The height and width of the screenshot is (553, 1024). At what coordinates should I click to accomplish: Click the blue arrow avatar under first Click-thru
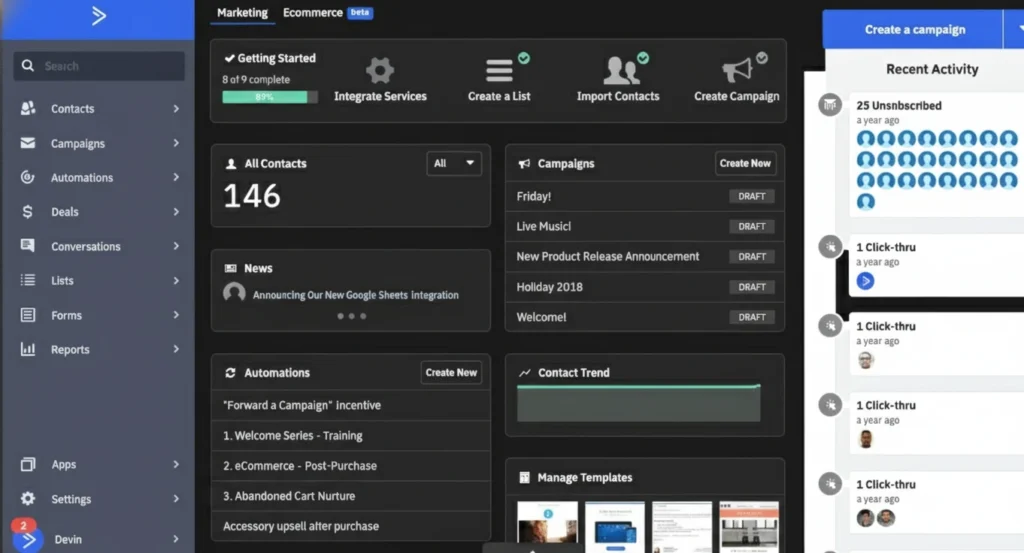click(x=865, y=281)
